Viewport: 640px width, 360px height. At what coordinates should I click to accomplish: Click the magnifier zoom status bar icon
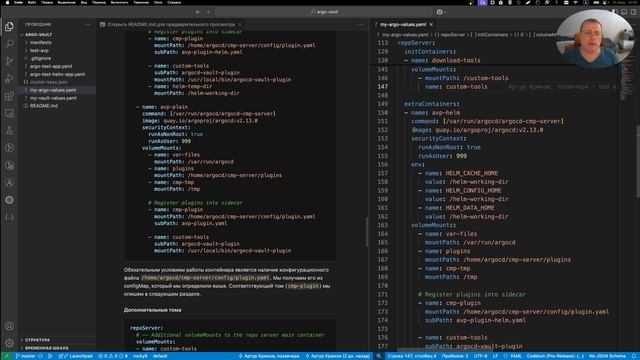pos(378,356)
